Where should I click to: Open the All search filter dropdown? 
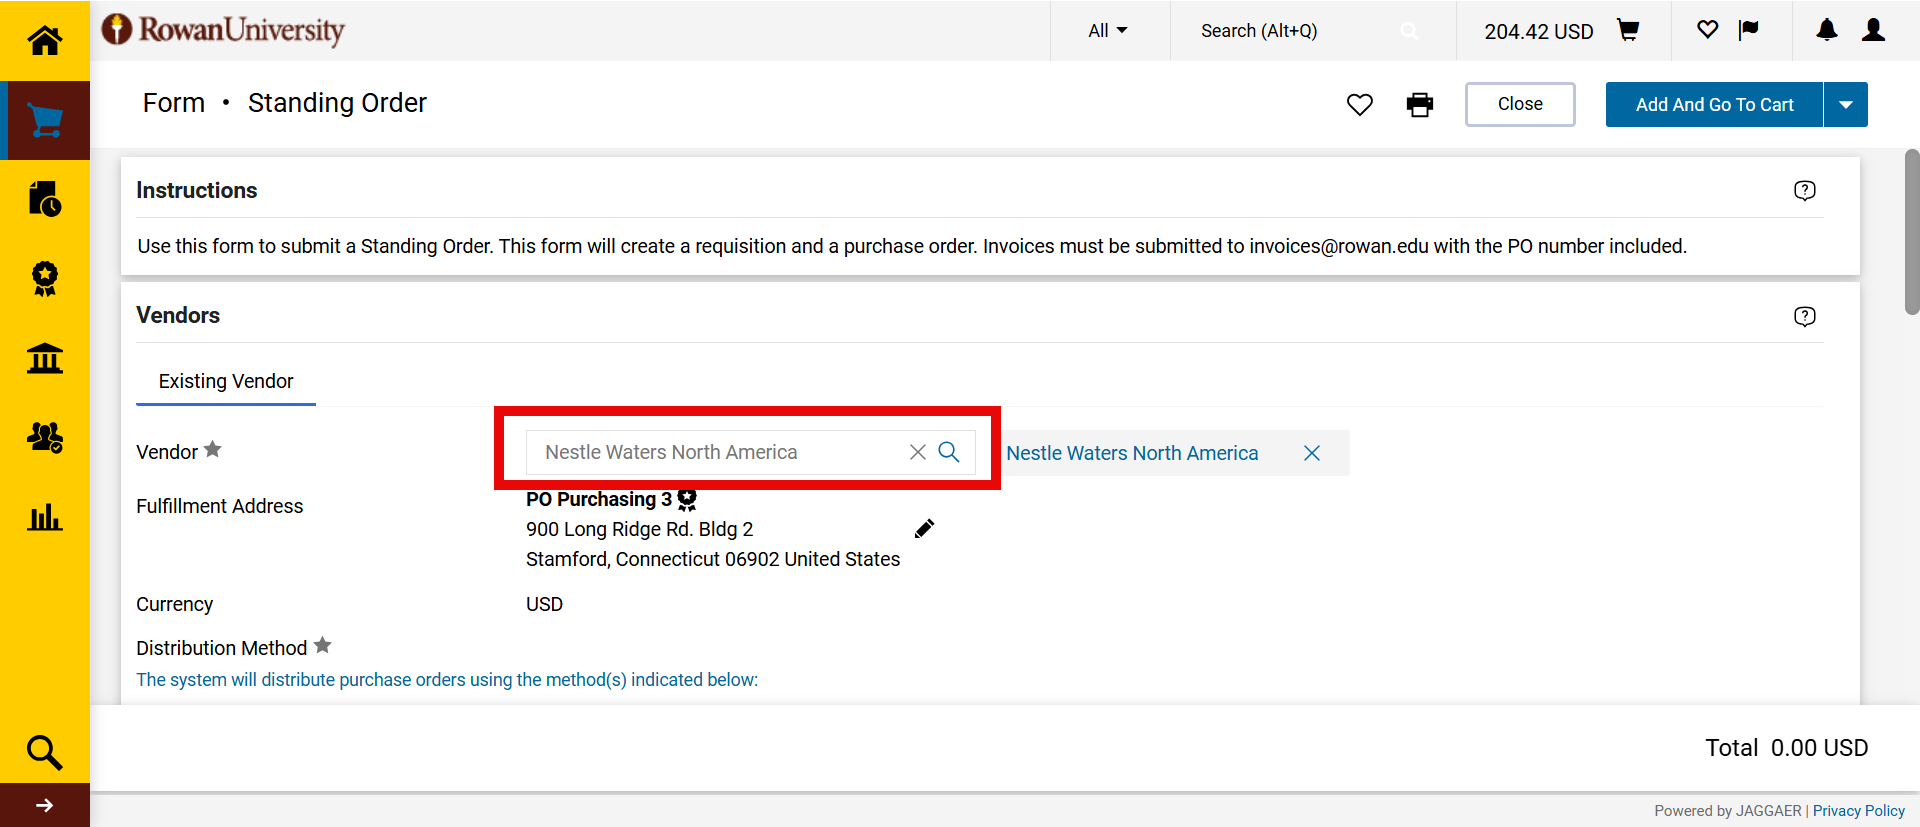coord(1108,31)
